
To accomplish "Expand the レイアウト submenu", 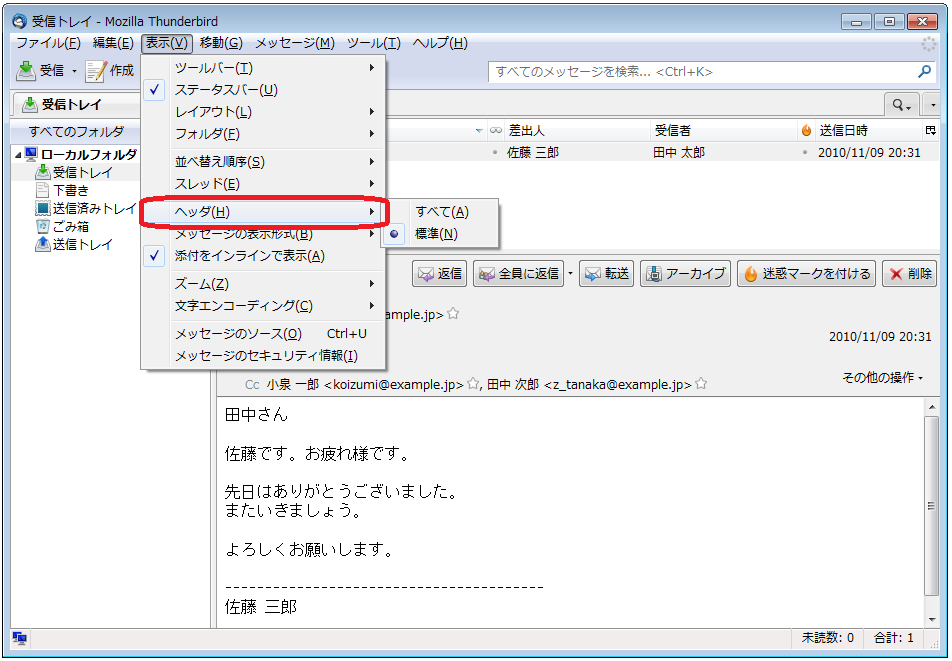I will click(x=263, y=112).
